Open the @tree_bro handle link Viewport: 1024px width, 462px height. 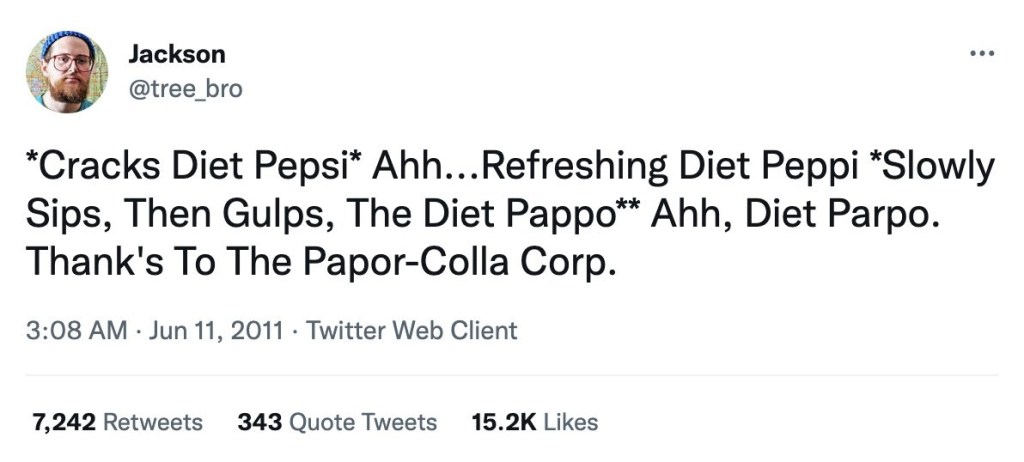tap(185, 89)
